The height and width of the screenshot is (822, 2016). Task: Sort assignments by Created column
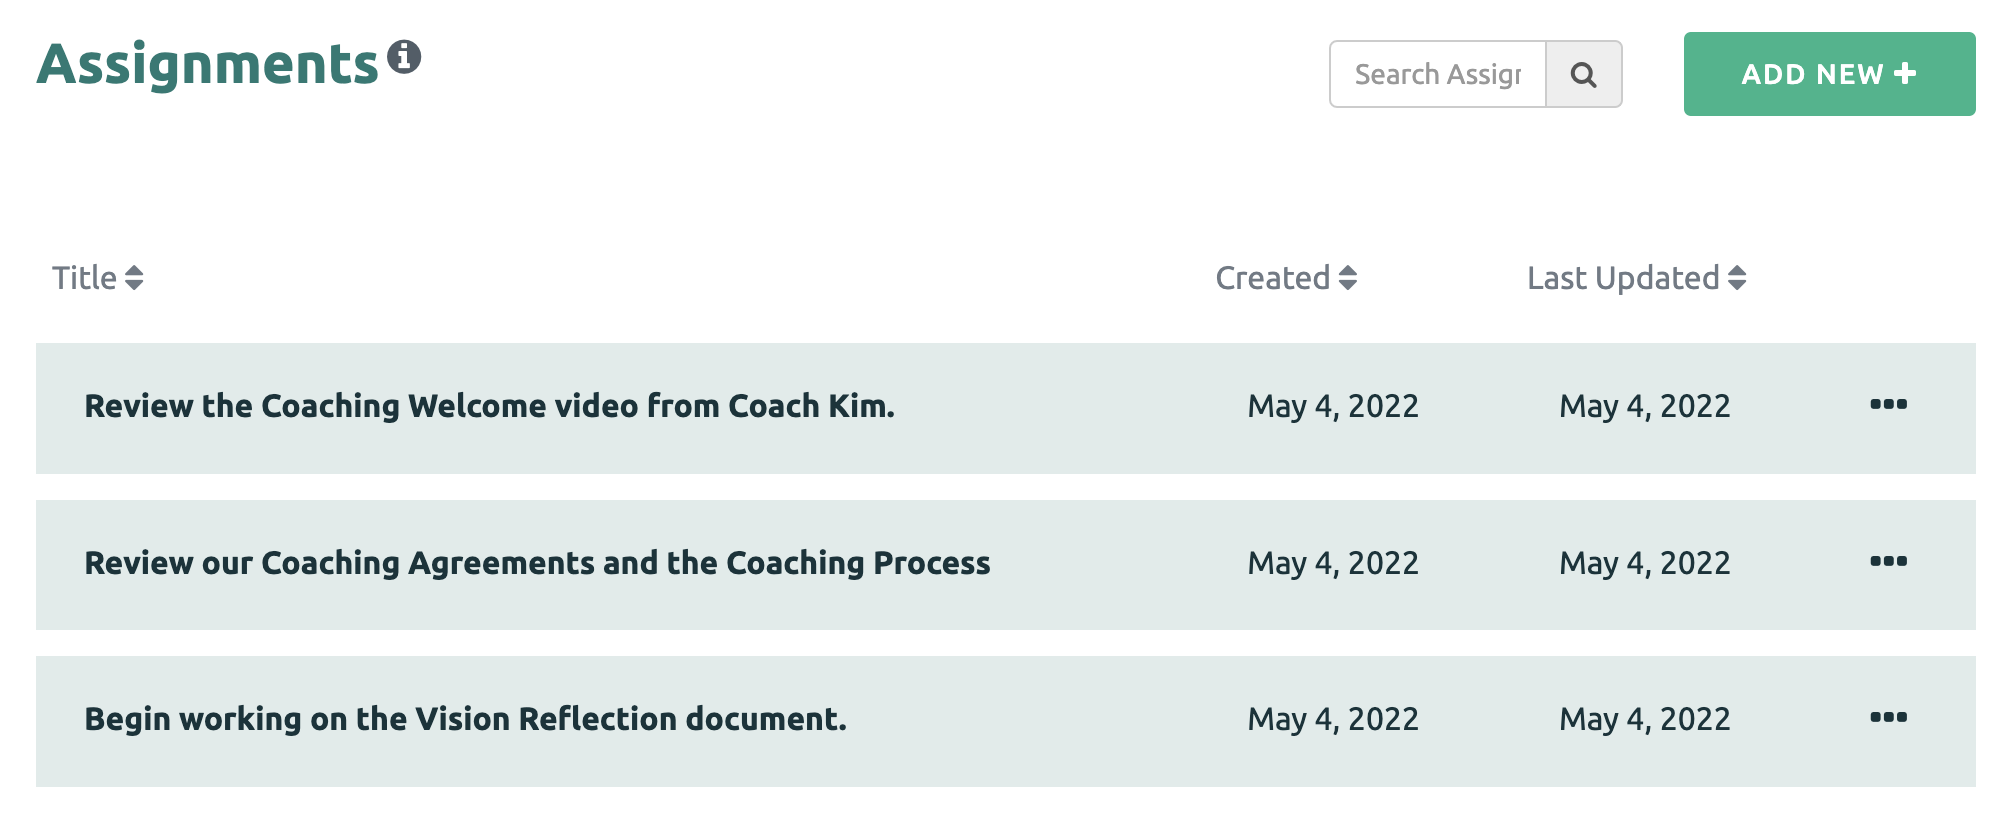[1286, 278]
